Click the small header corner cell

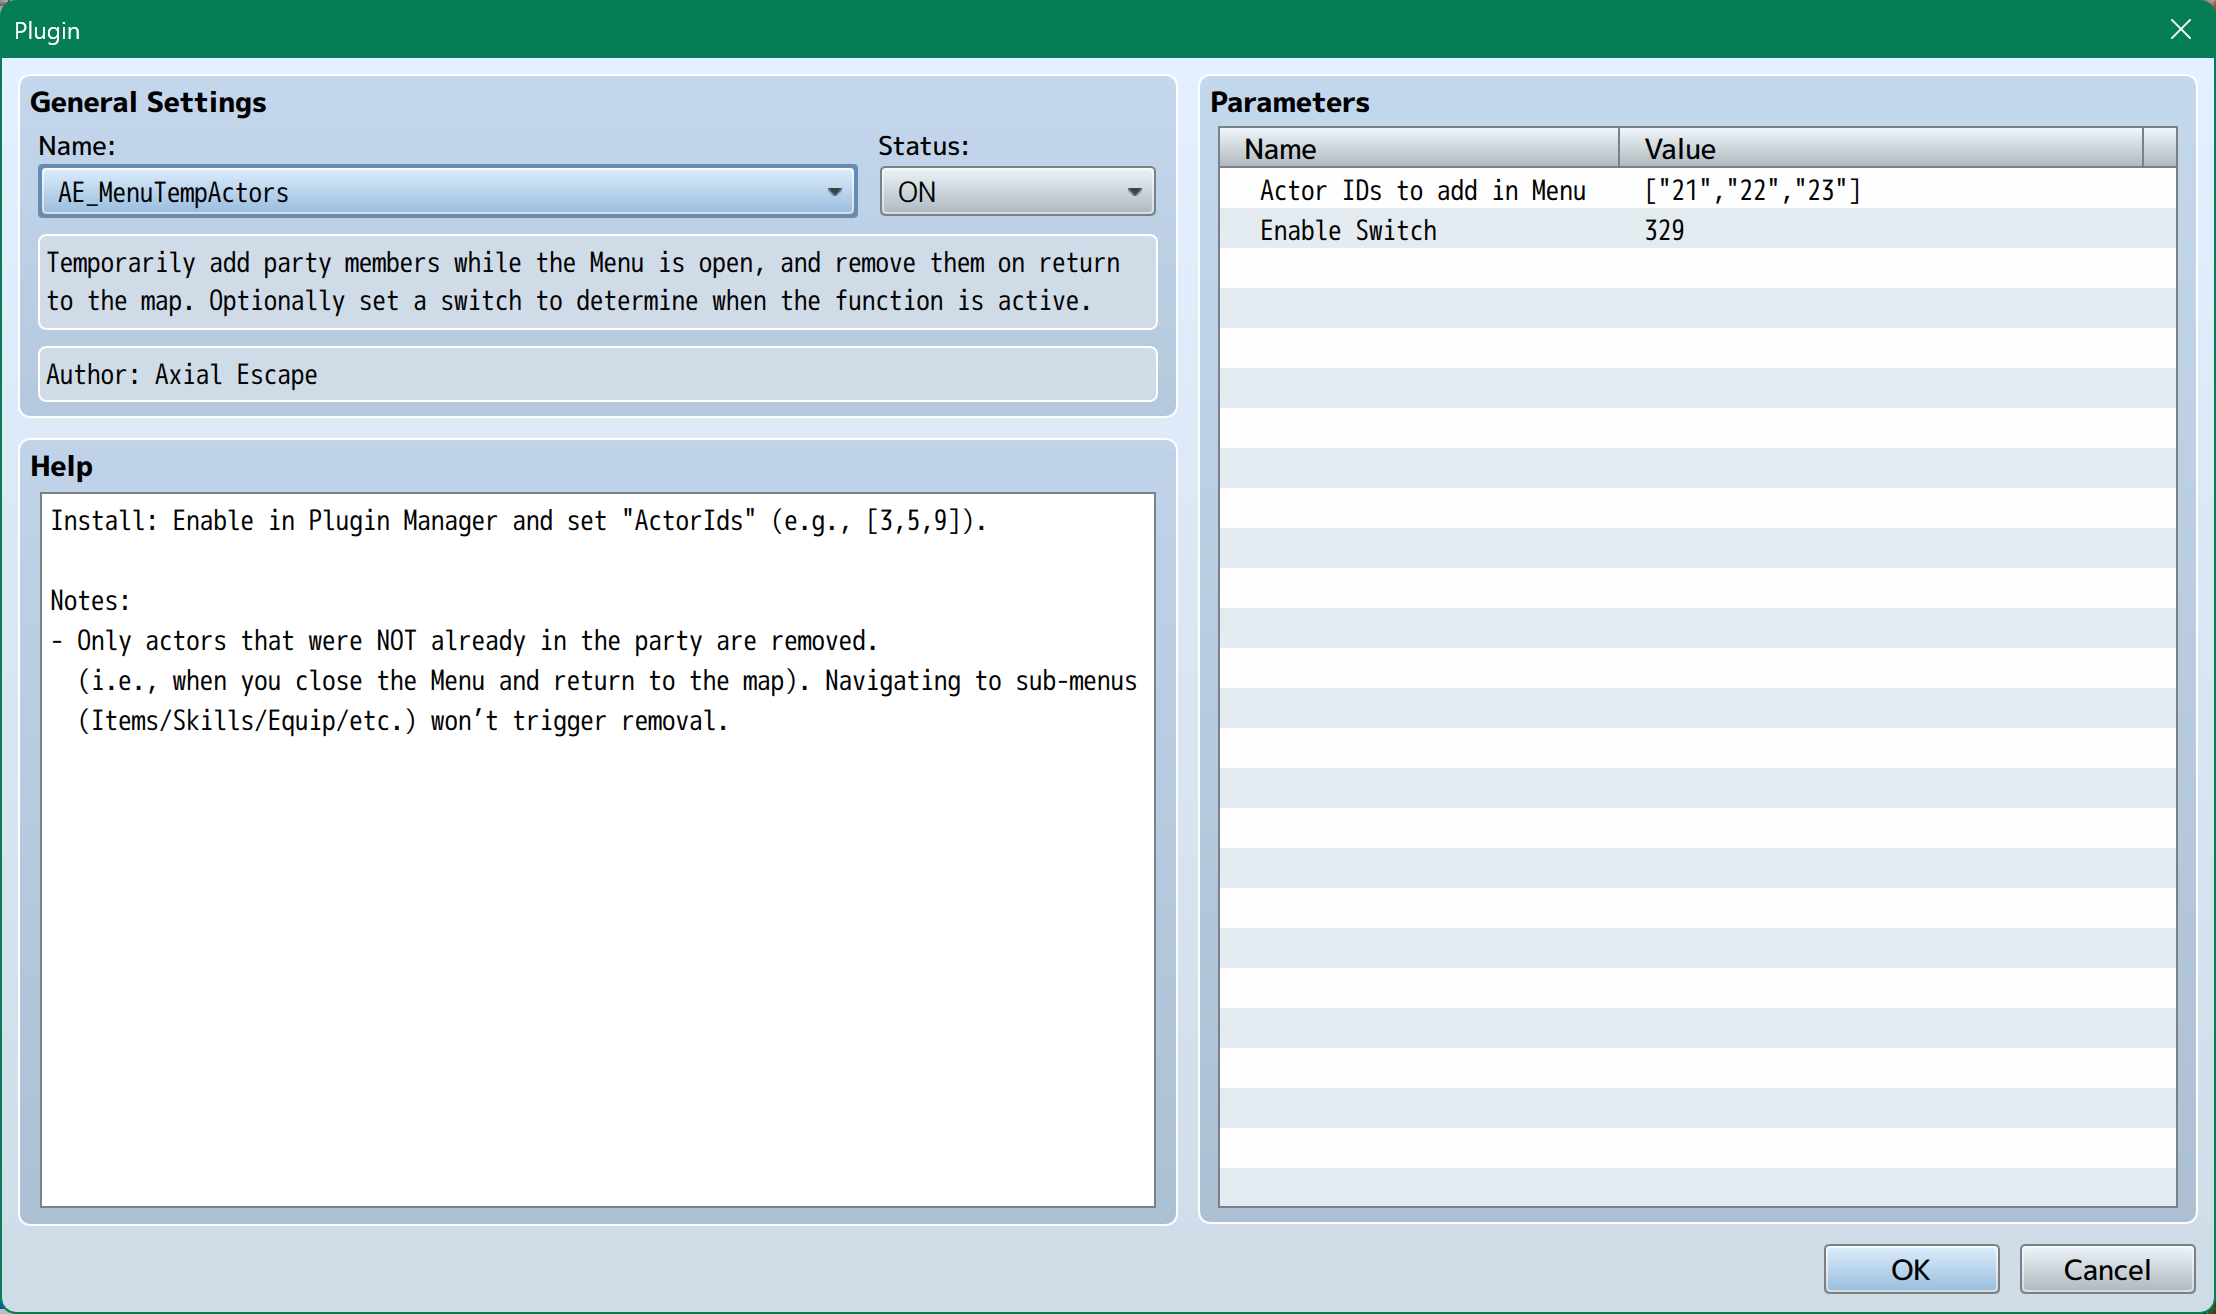coord(2159,148)
